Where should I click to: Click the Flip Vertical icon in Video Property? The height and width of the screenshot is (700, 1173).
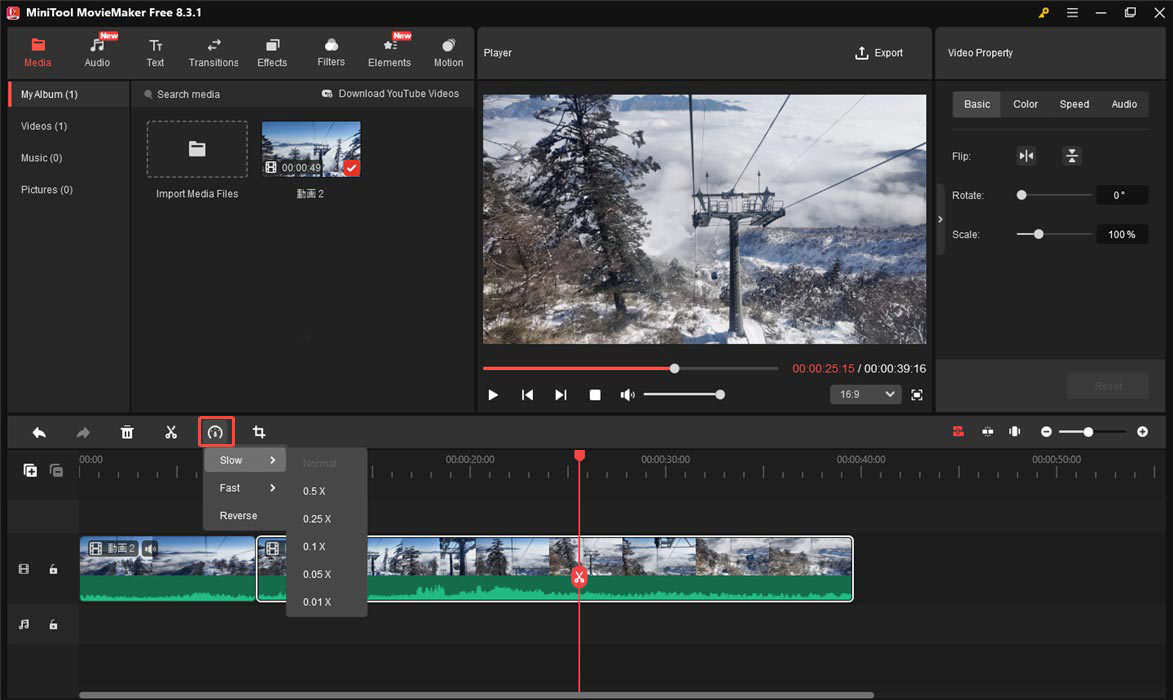[x=1071, y=156]
